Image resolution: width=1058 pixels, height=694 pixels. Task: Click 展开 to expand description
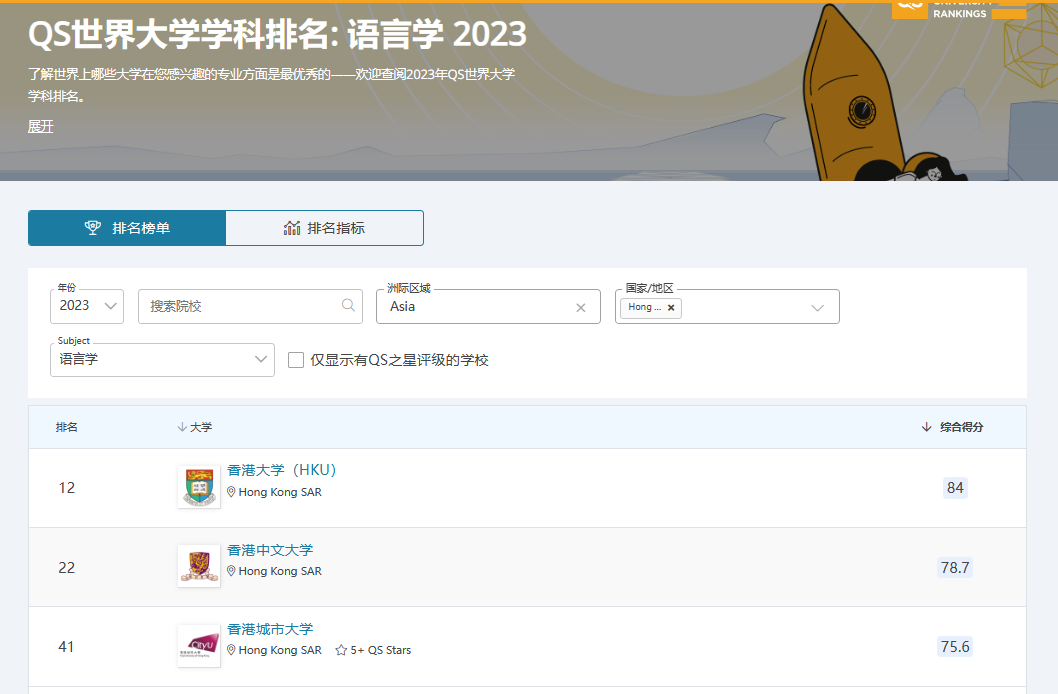pos(40,126)
